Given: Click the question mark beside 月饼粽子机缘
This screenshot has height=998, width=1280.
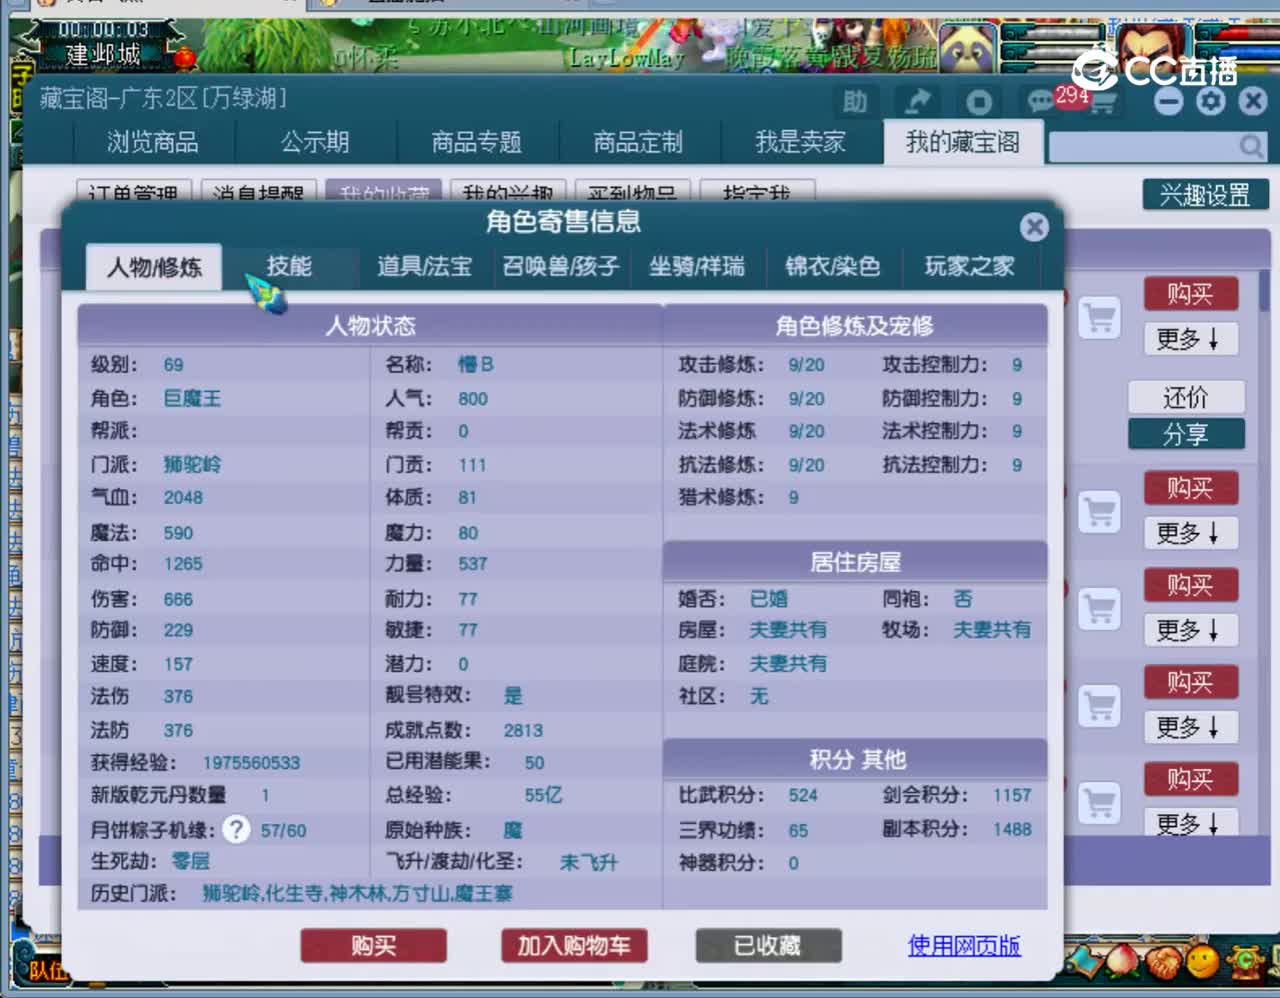Looking at the screenshot, I should point(236,829).
